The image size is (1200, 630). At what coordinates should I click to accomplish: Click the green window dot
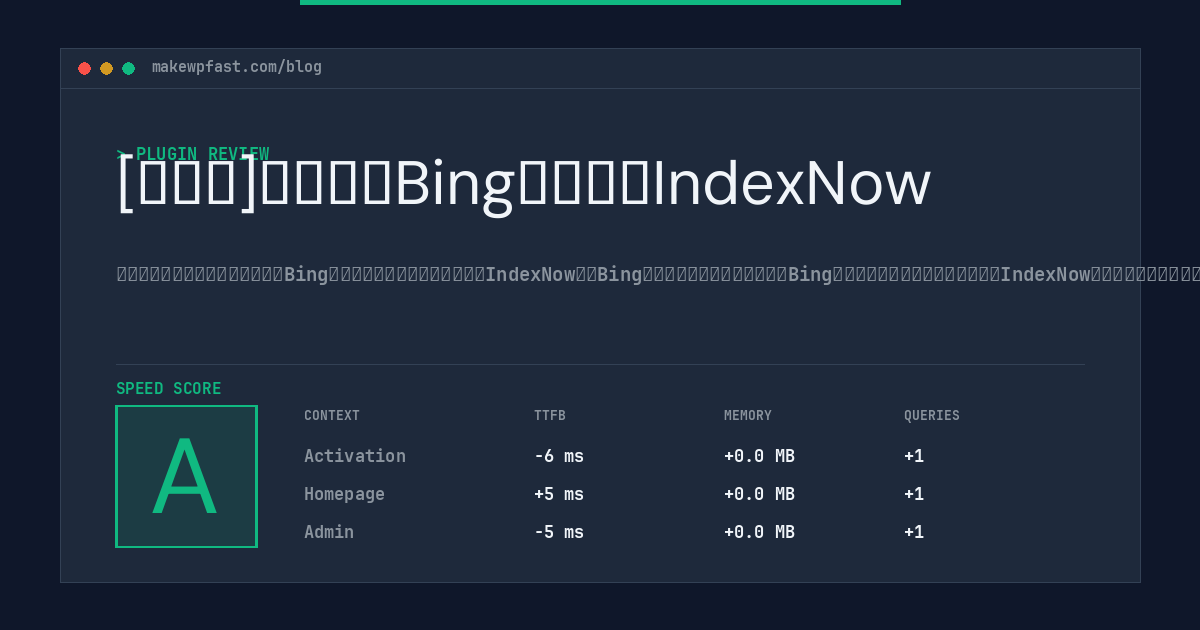(128, 68)
